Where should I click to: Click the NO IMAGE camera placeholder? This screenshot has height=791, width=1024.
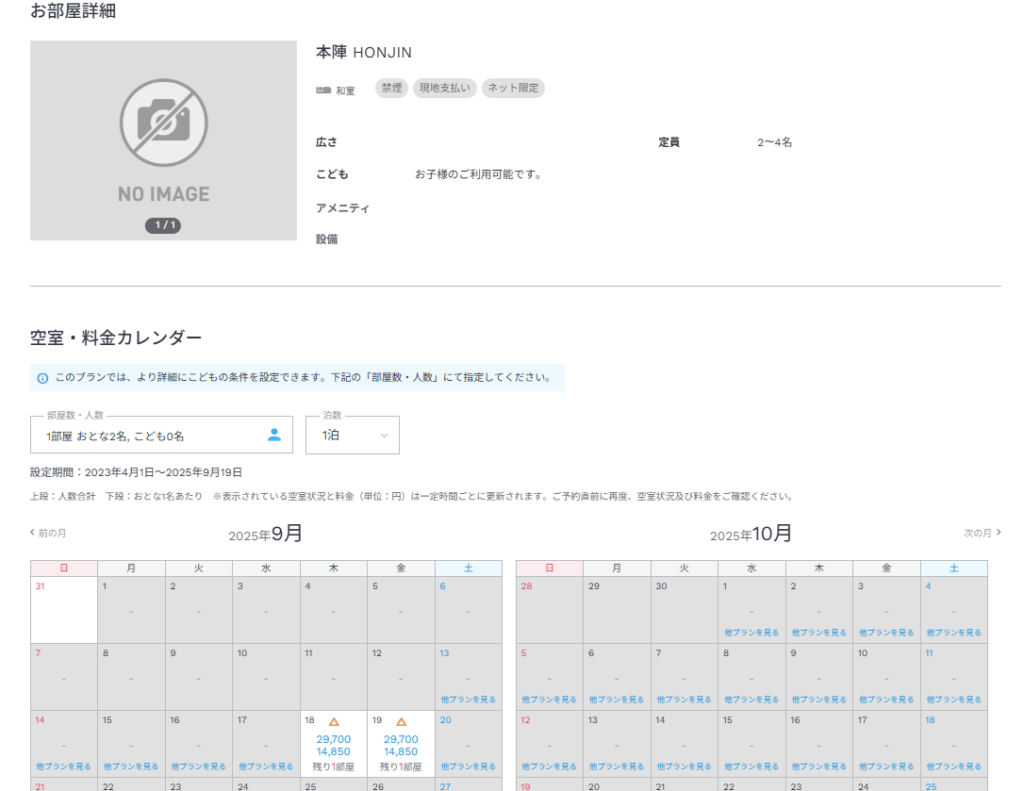(x=163, y=140)
